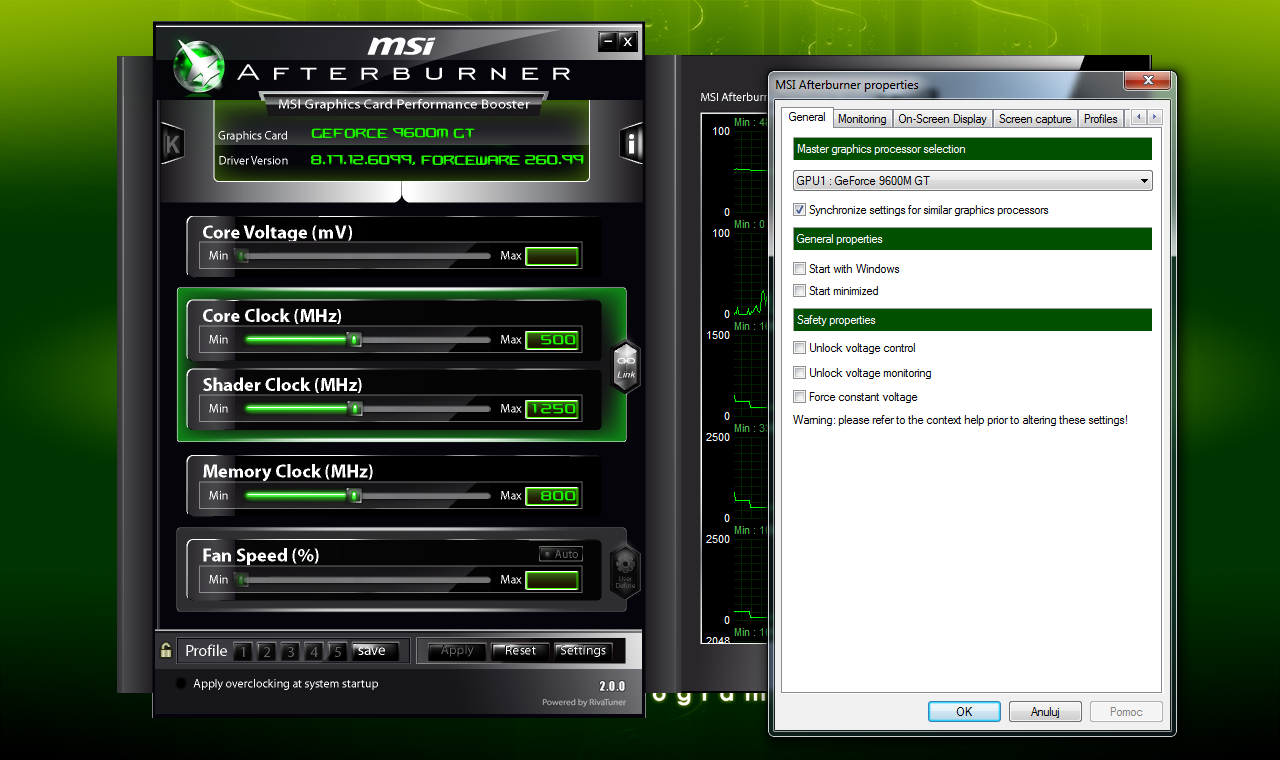Click OK in the properties dialog
The image size is (1280, 760).
point(963,712)
